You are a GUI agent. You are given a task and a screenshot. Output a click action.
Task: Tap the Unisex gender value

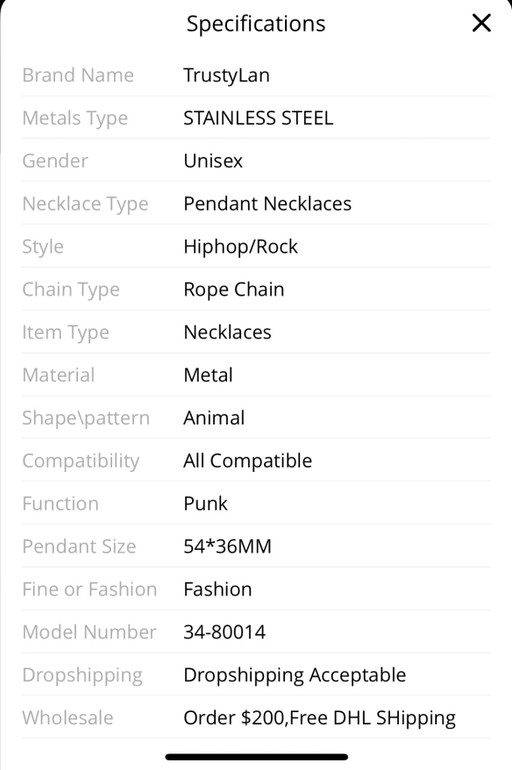(213, 161)
